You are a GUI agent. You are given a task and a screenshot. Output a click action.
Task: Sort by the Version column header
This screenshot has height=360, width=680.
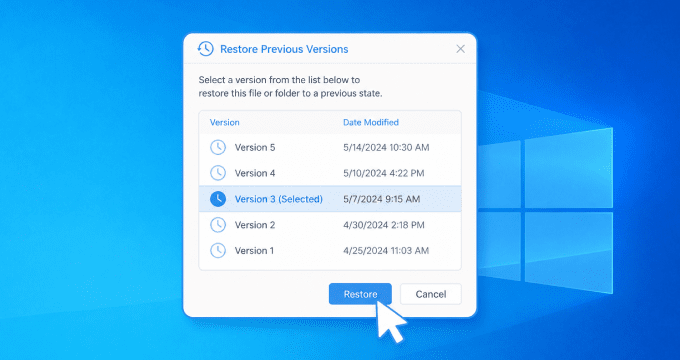coord(224,122)
